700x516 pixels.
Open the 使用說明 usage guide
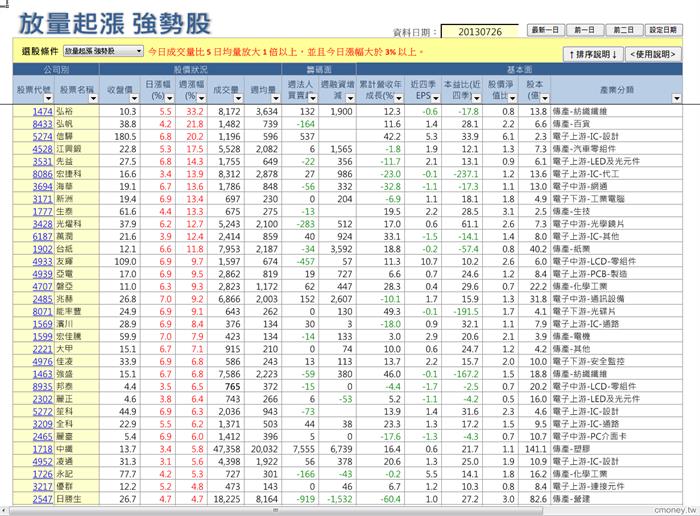(653, 54)
